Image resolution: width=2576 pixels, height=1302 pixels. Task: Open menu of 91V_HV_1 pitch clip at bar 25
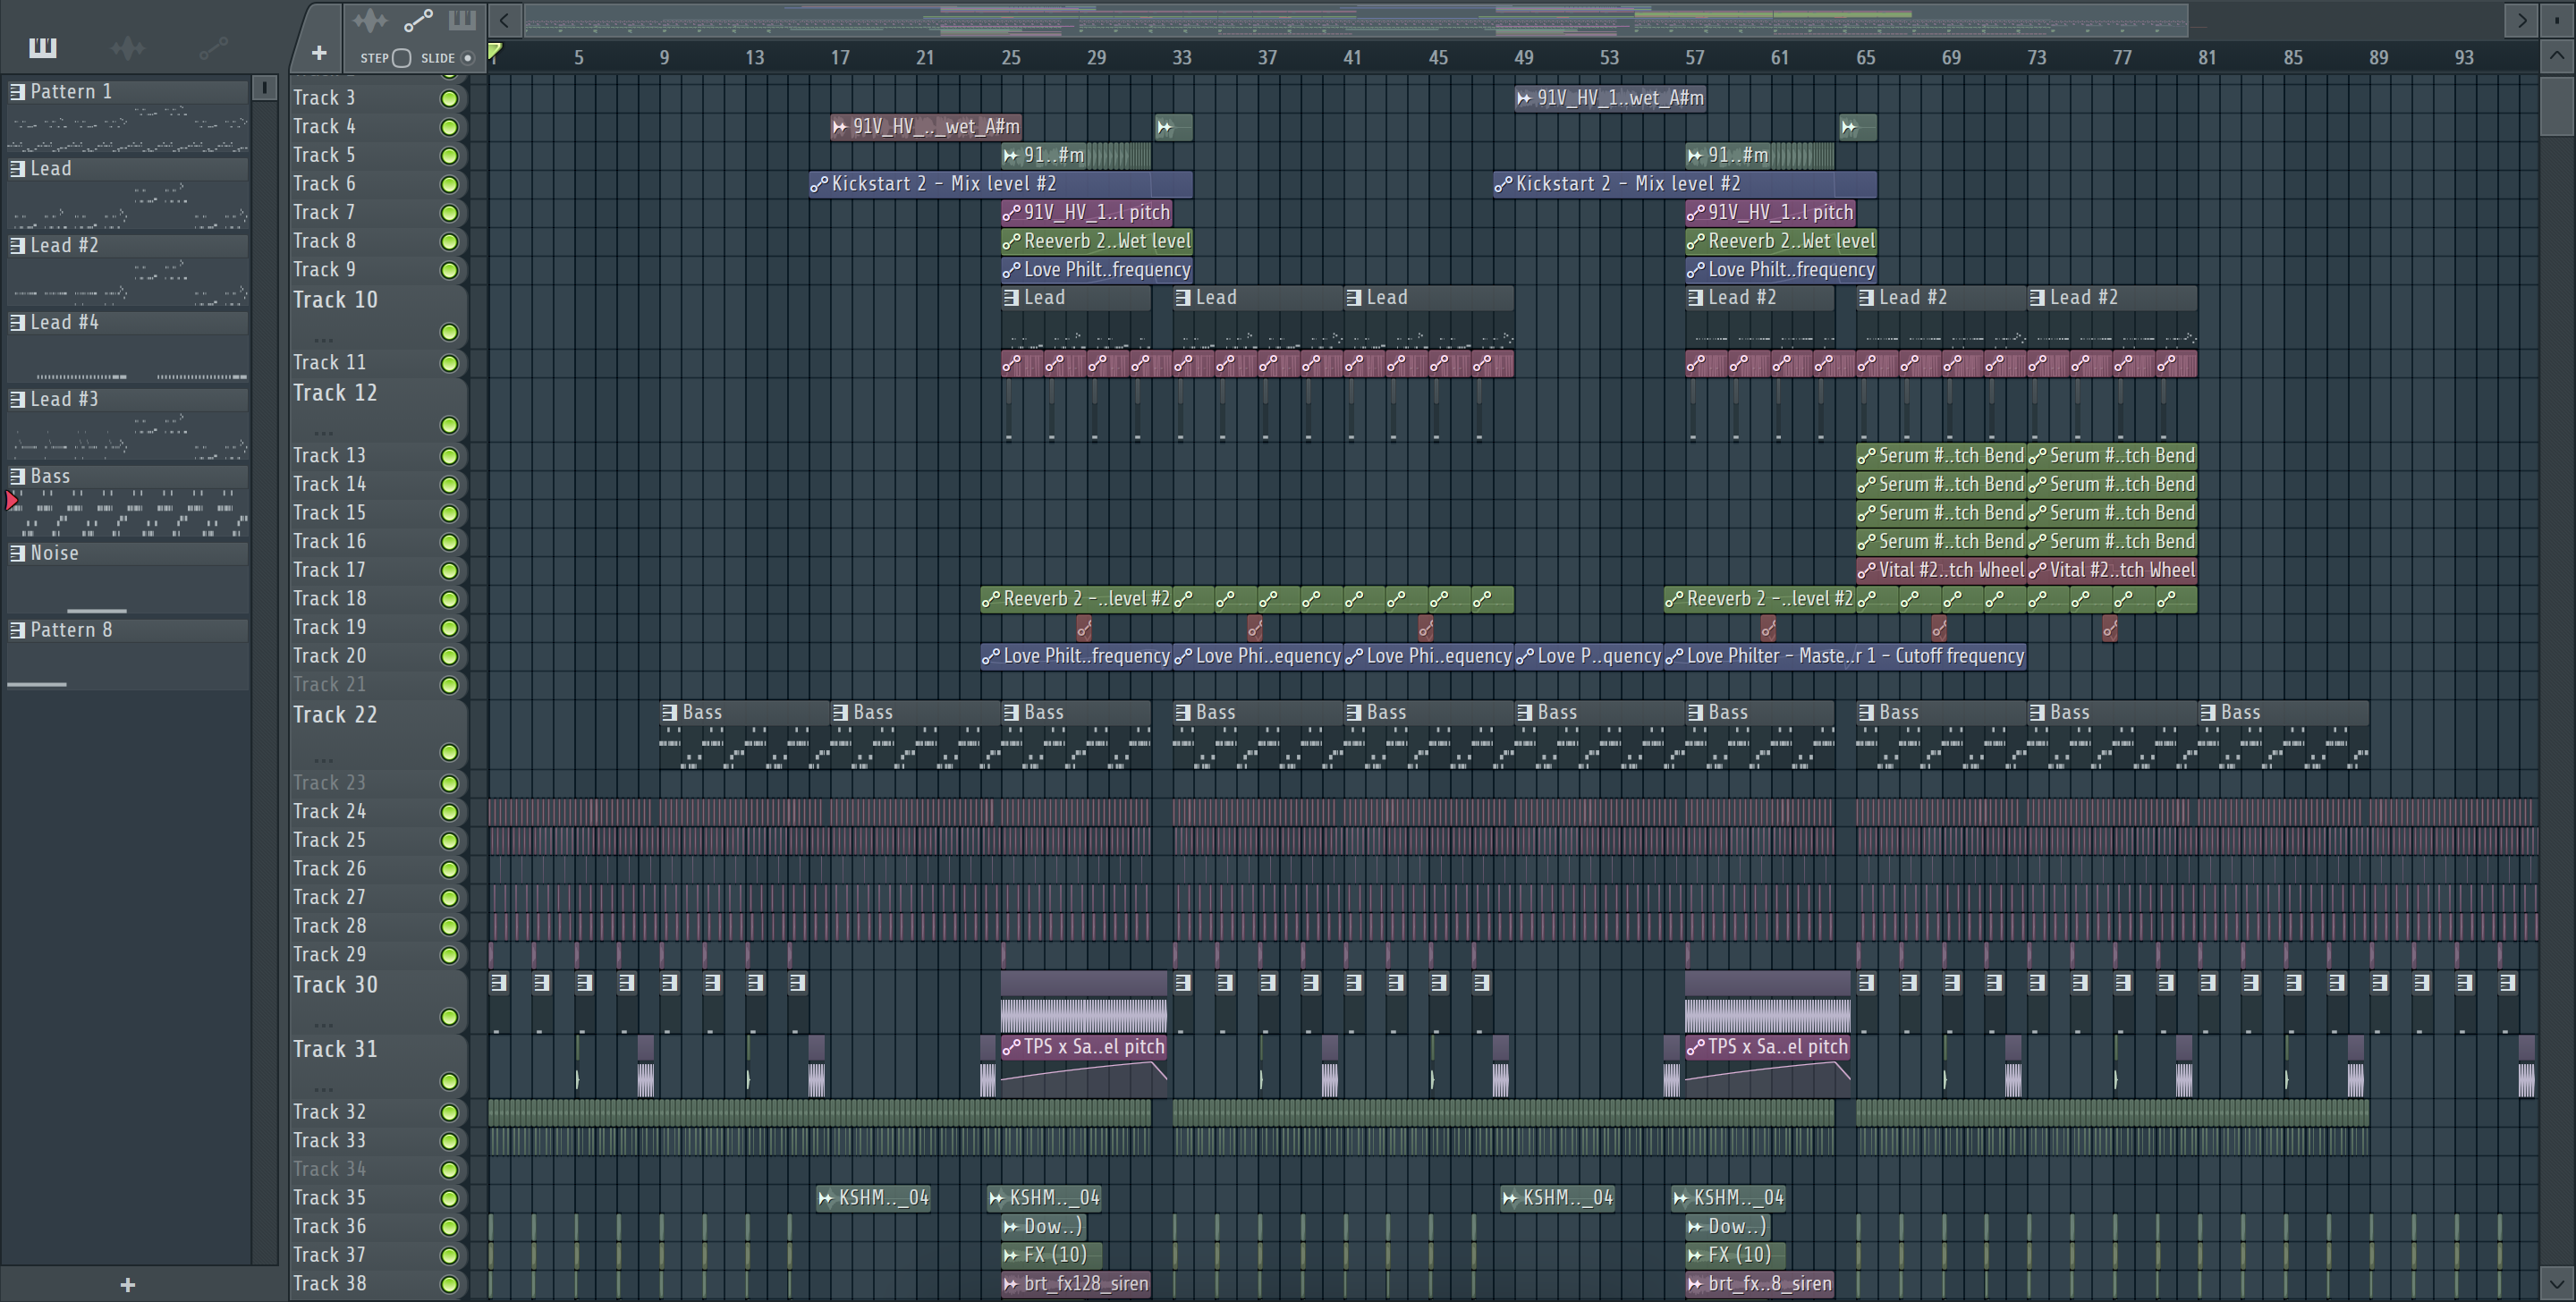pos(1011,213)
